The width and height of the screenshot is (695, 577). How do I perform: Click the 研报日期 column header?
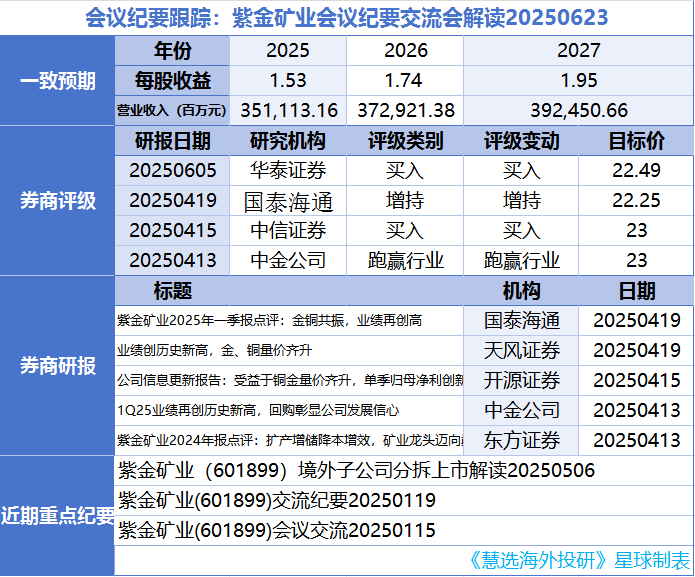point(172,141)
